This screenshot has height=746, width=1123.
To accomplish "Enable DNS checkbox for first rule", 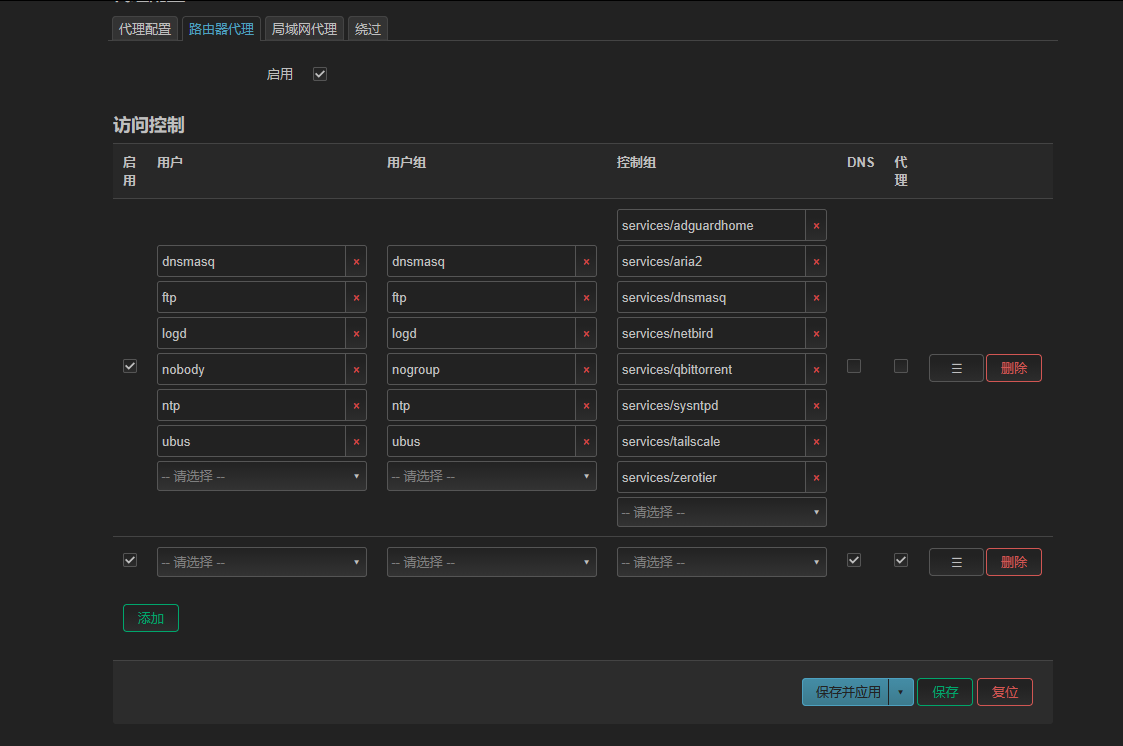I will tap(854, 366).
